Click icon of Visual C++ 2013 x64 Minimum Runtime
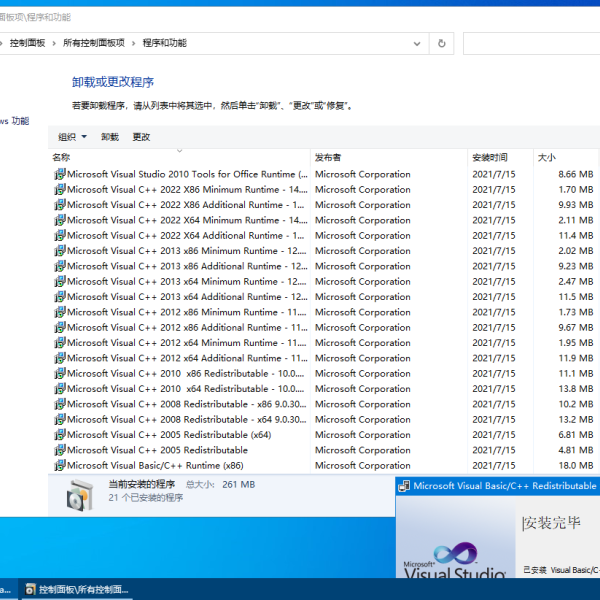600x600 pixels. click(60, 281)
